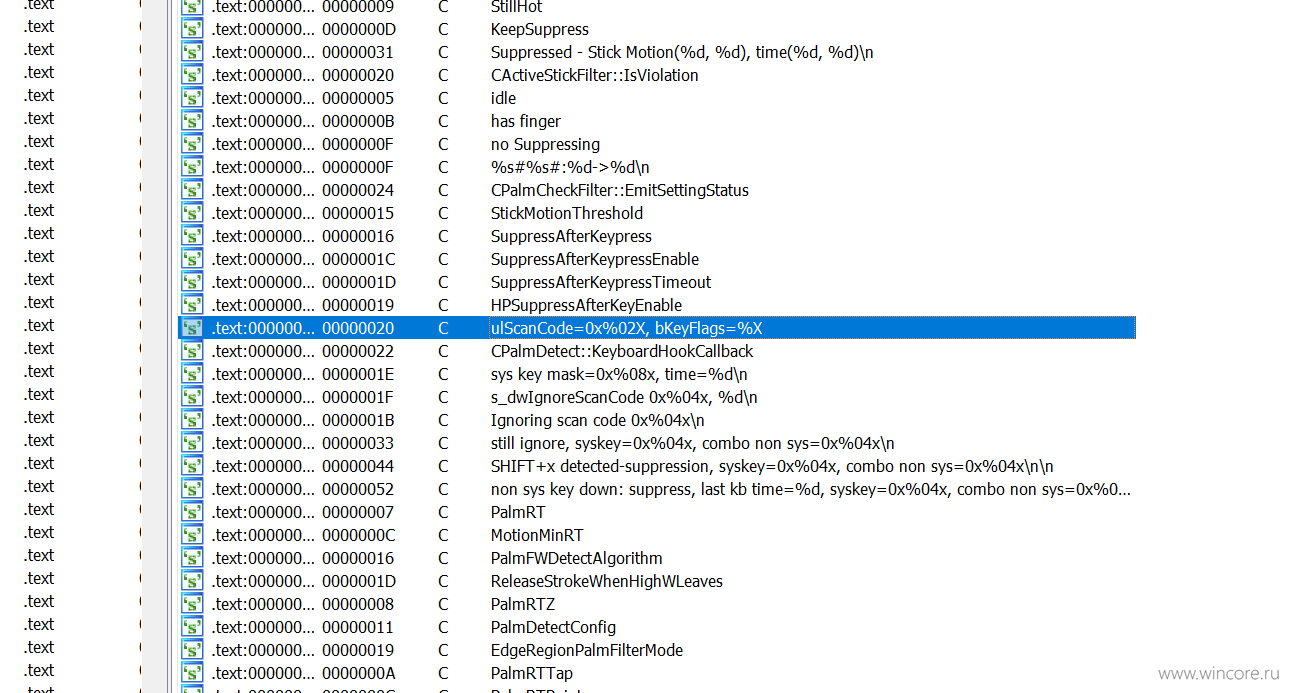Click the icon beside SHIFT+x detected-suppression

(191, 466)
